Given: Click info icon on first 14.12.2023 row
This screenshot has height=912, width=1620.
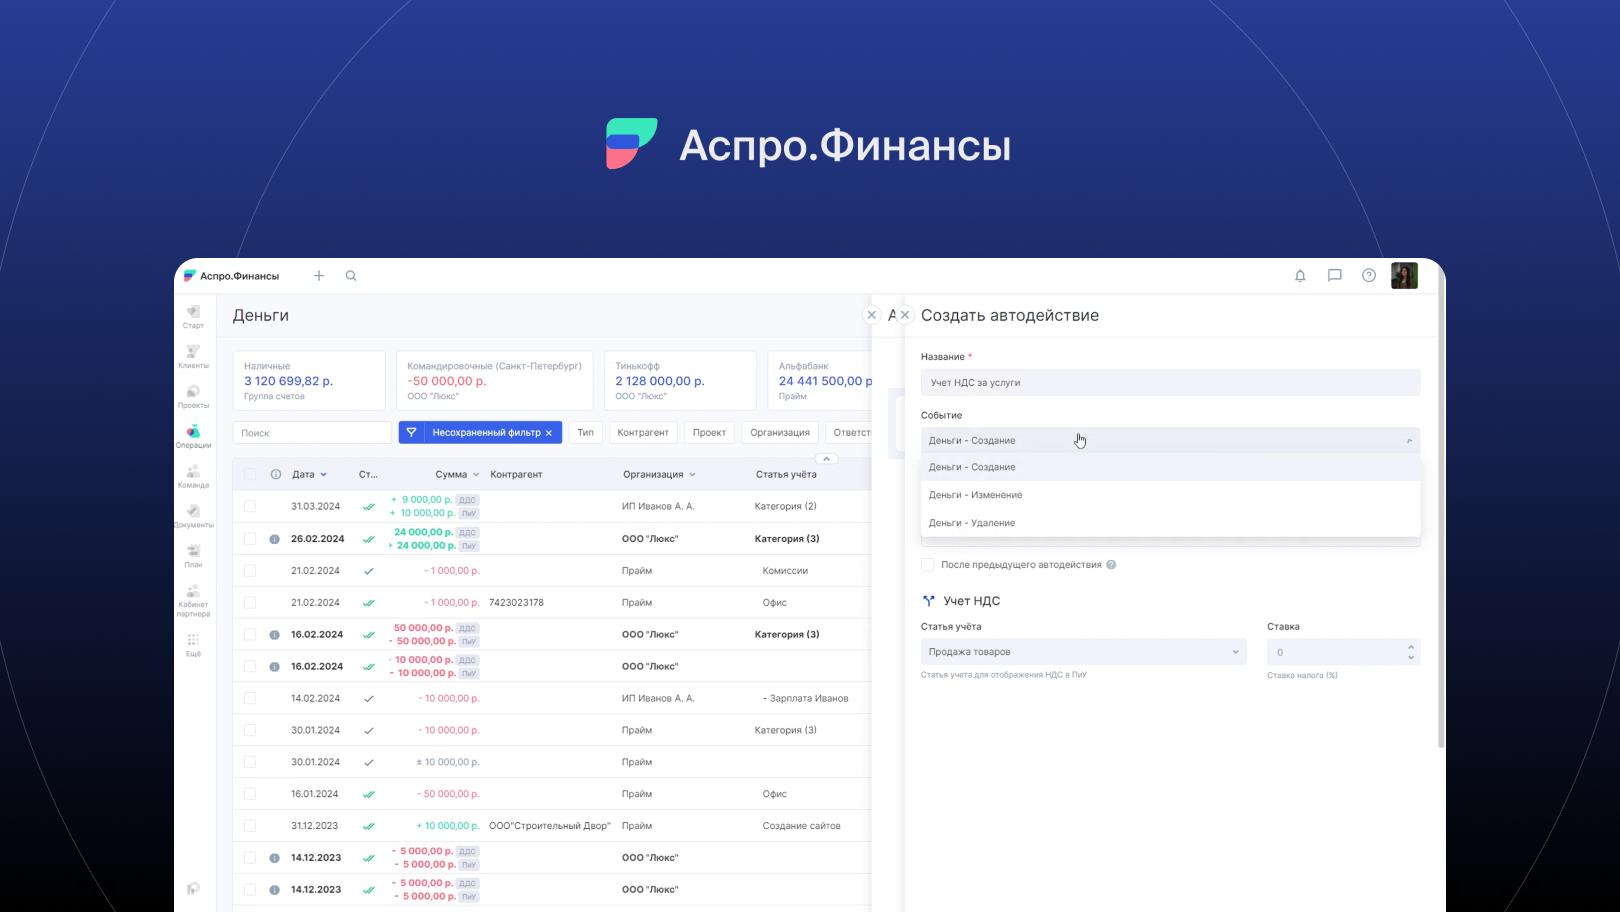Looking at the screenshot, I should 274,858.
